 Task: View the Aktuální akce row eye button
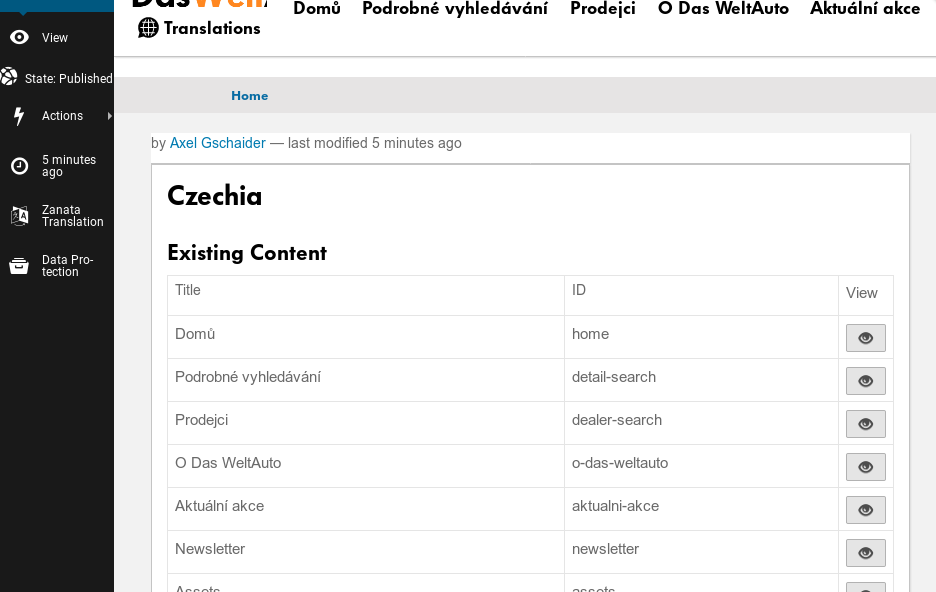pyautogui.click(x=866, y=510)
